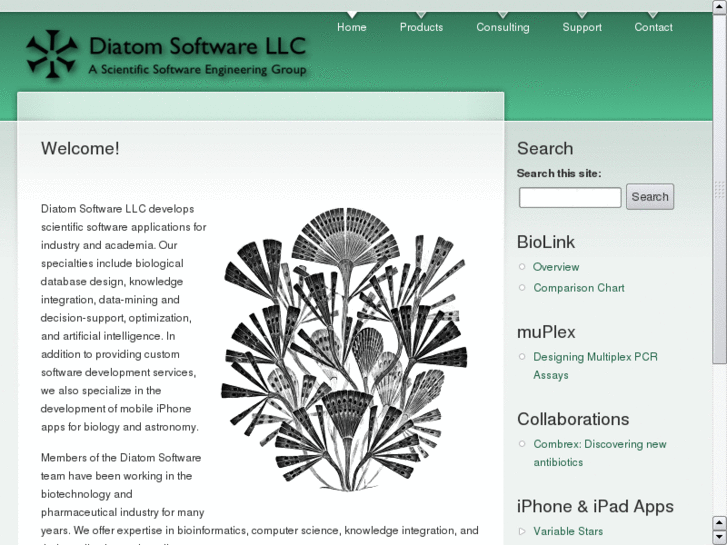Click the bullet beside Comparison Chart
Screen dimensions: 727x545
pos(522,288)
